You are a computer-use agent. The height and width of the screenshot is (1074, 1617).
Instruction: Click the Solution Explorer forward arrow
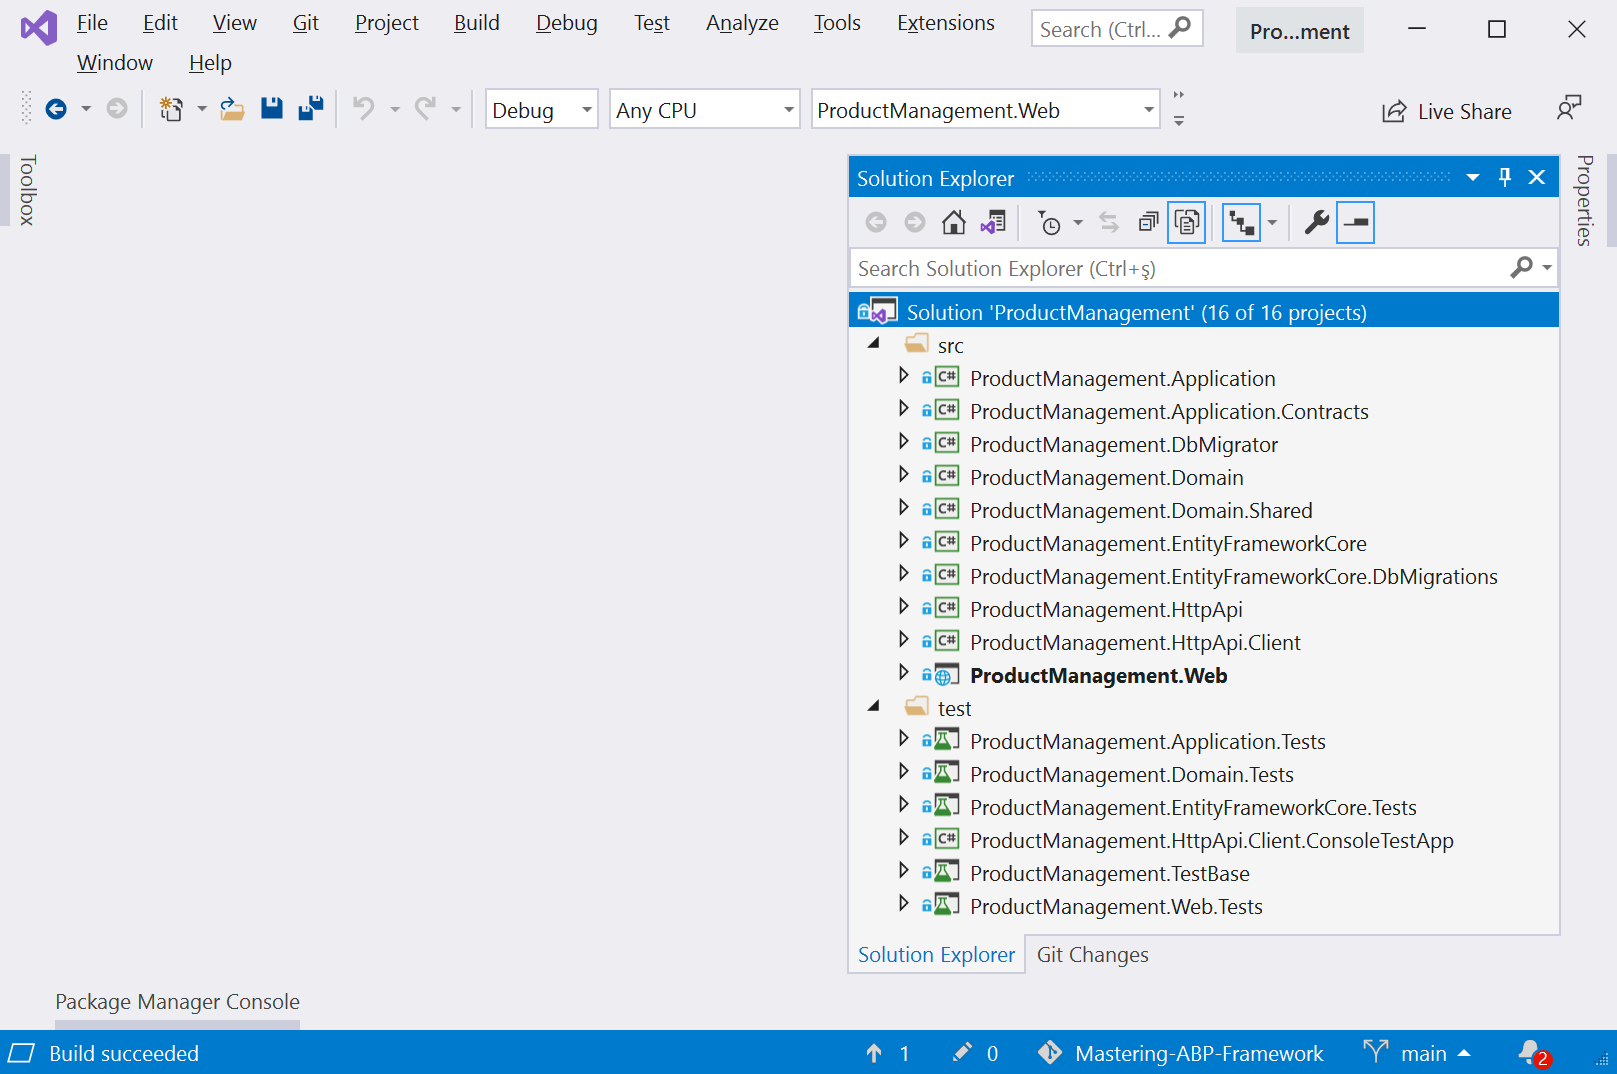pos(915,222)
